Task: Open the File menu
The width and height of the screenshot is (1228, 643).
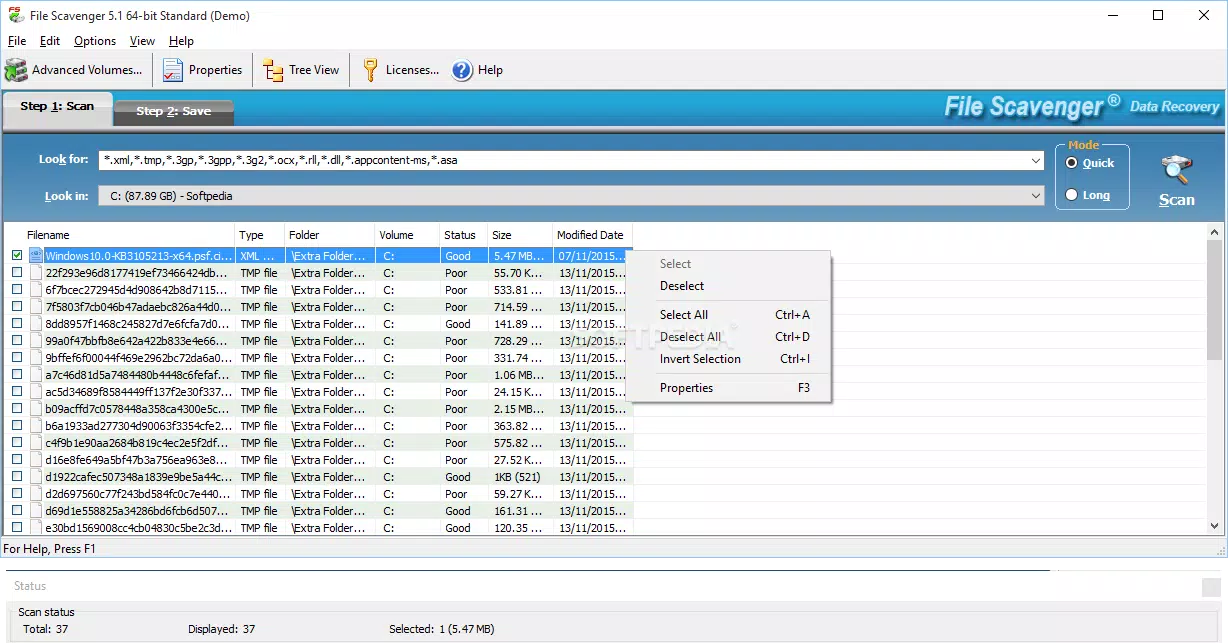Action: point(17,41)
